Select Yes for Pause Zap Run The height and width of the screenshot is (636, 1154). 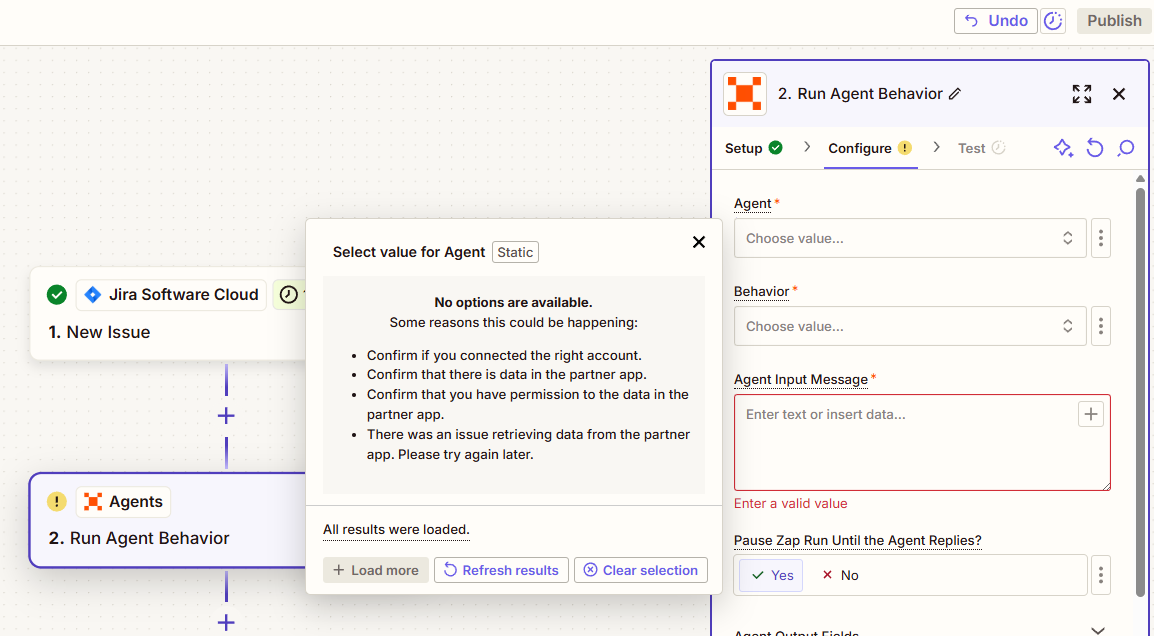tap(771, 575)
